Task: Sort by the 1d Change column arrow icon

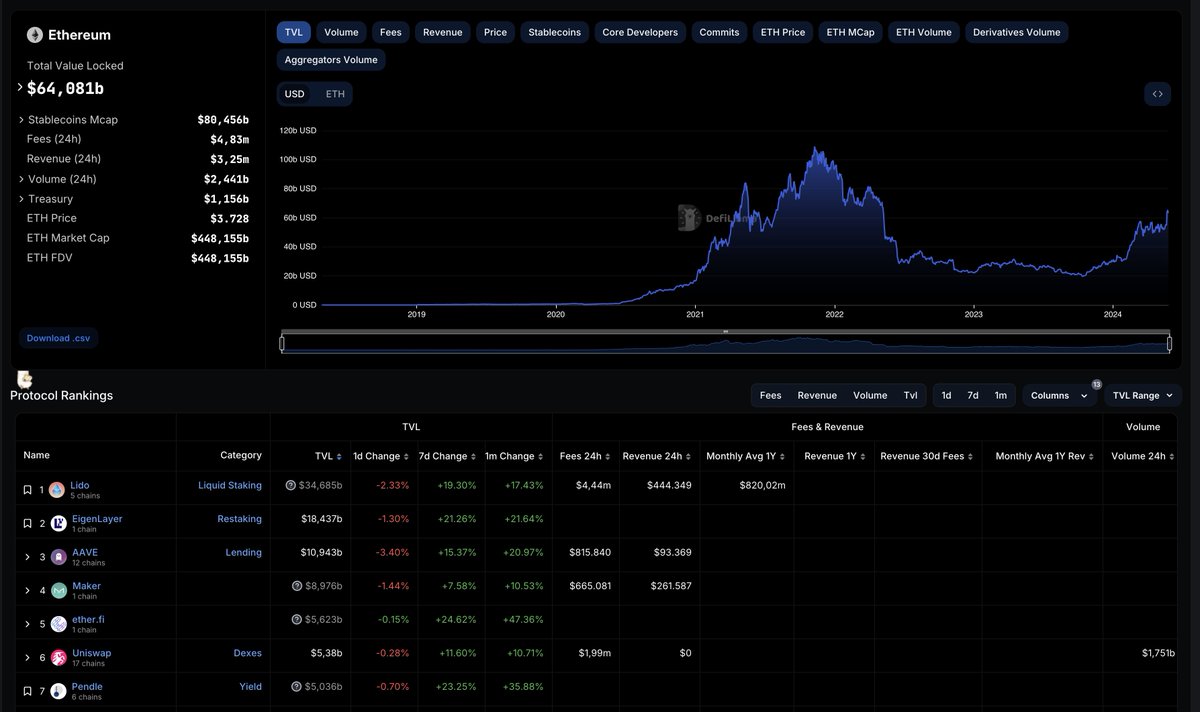Action: 406,457
